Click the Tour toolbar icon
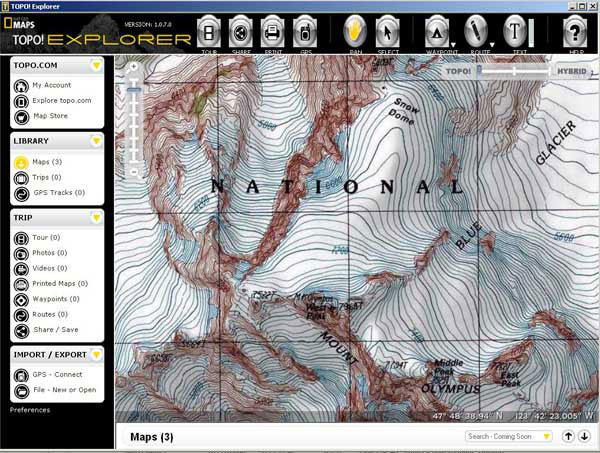This screenshot has width=600, height=453. pyautogui.click(x=209, y=30)
